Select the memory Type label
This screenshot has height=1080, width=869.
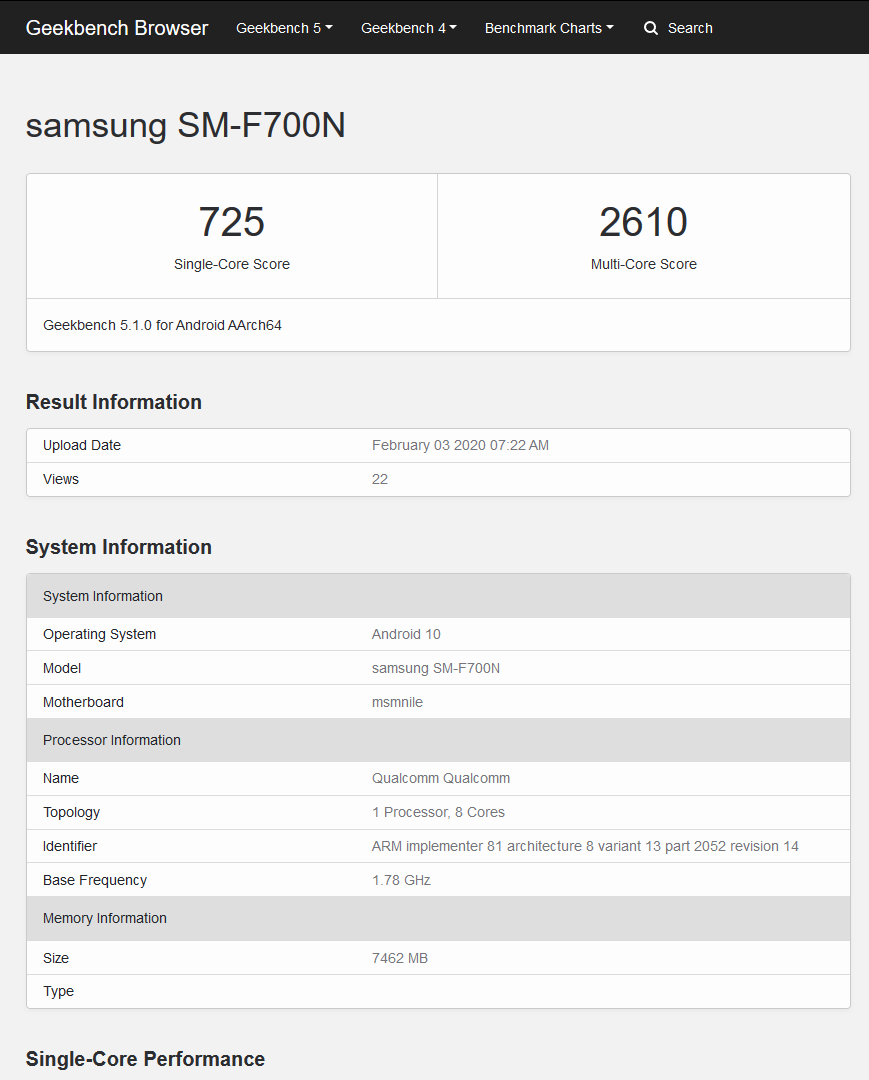[59, 992]
